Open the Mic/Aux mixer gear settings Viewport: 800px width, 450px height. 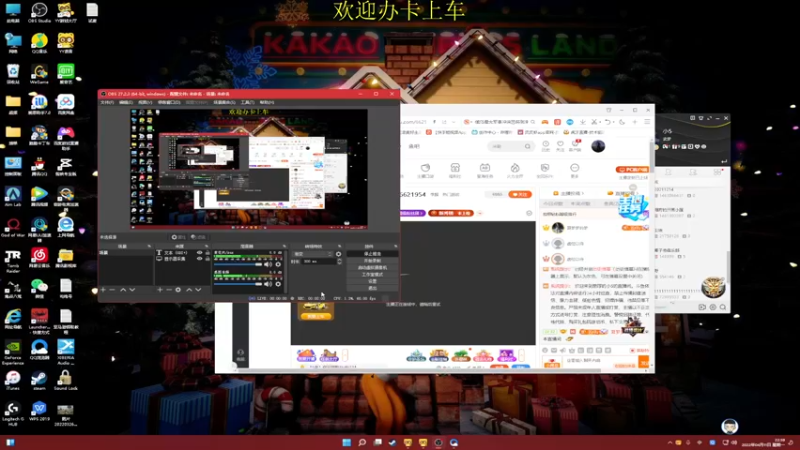(278, 264)
